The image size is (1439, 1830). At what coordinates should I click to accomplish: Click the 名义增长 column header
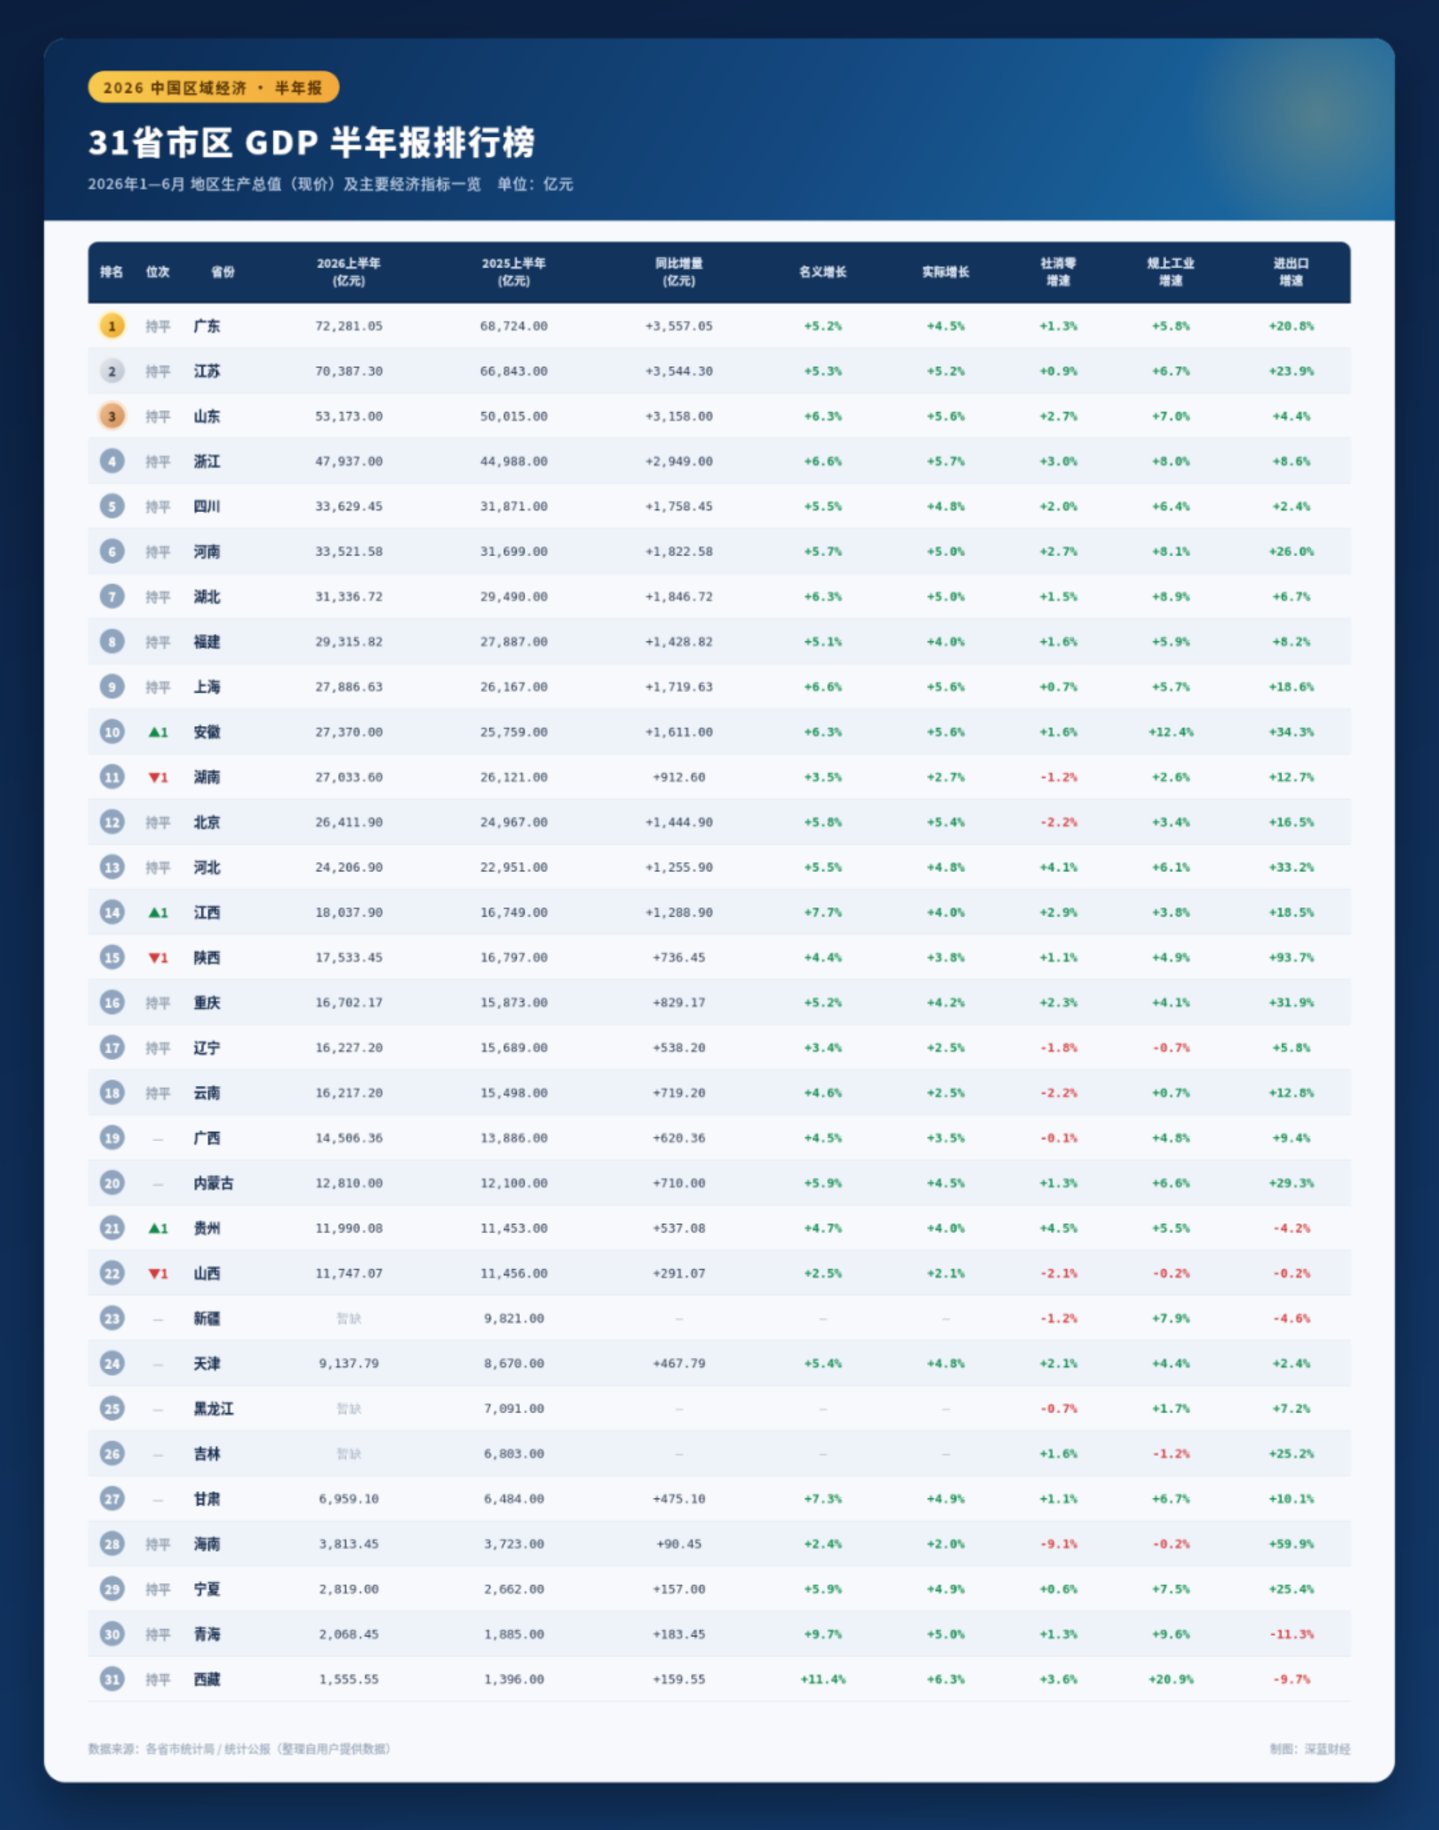coord(823,272)
